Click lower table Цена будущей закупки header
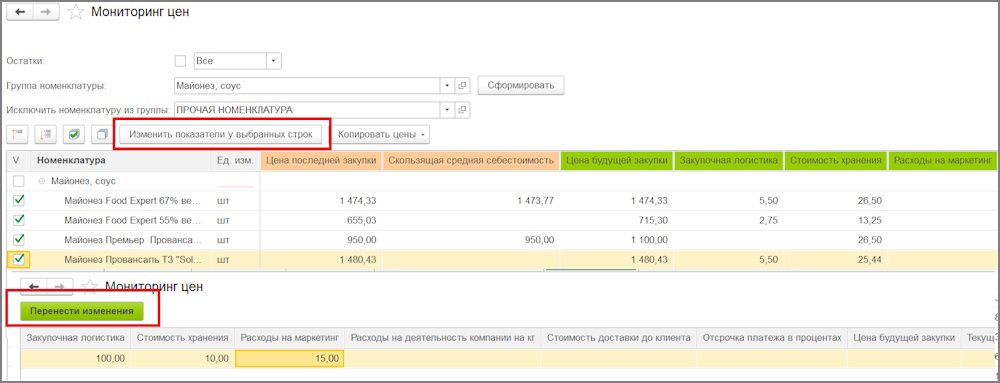Image resolution: width=1000 pixels, height=383 pixels. 904,338
